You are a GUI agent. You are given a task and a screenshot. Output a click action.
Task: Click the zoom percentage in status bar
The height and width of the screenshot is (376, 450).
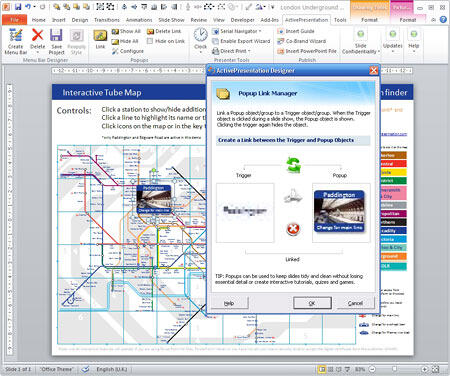coord(360,369)
